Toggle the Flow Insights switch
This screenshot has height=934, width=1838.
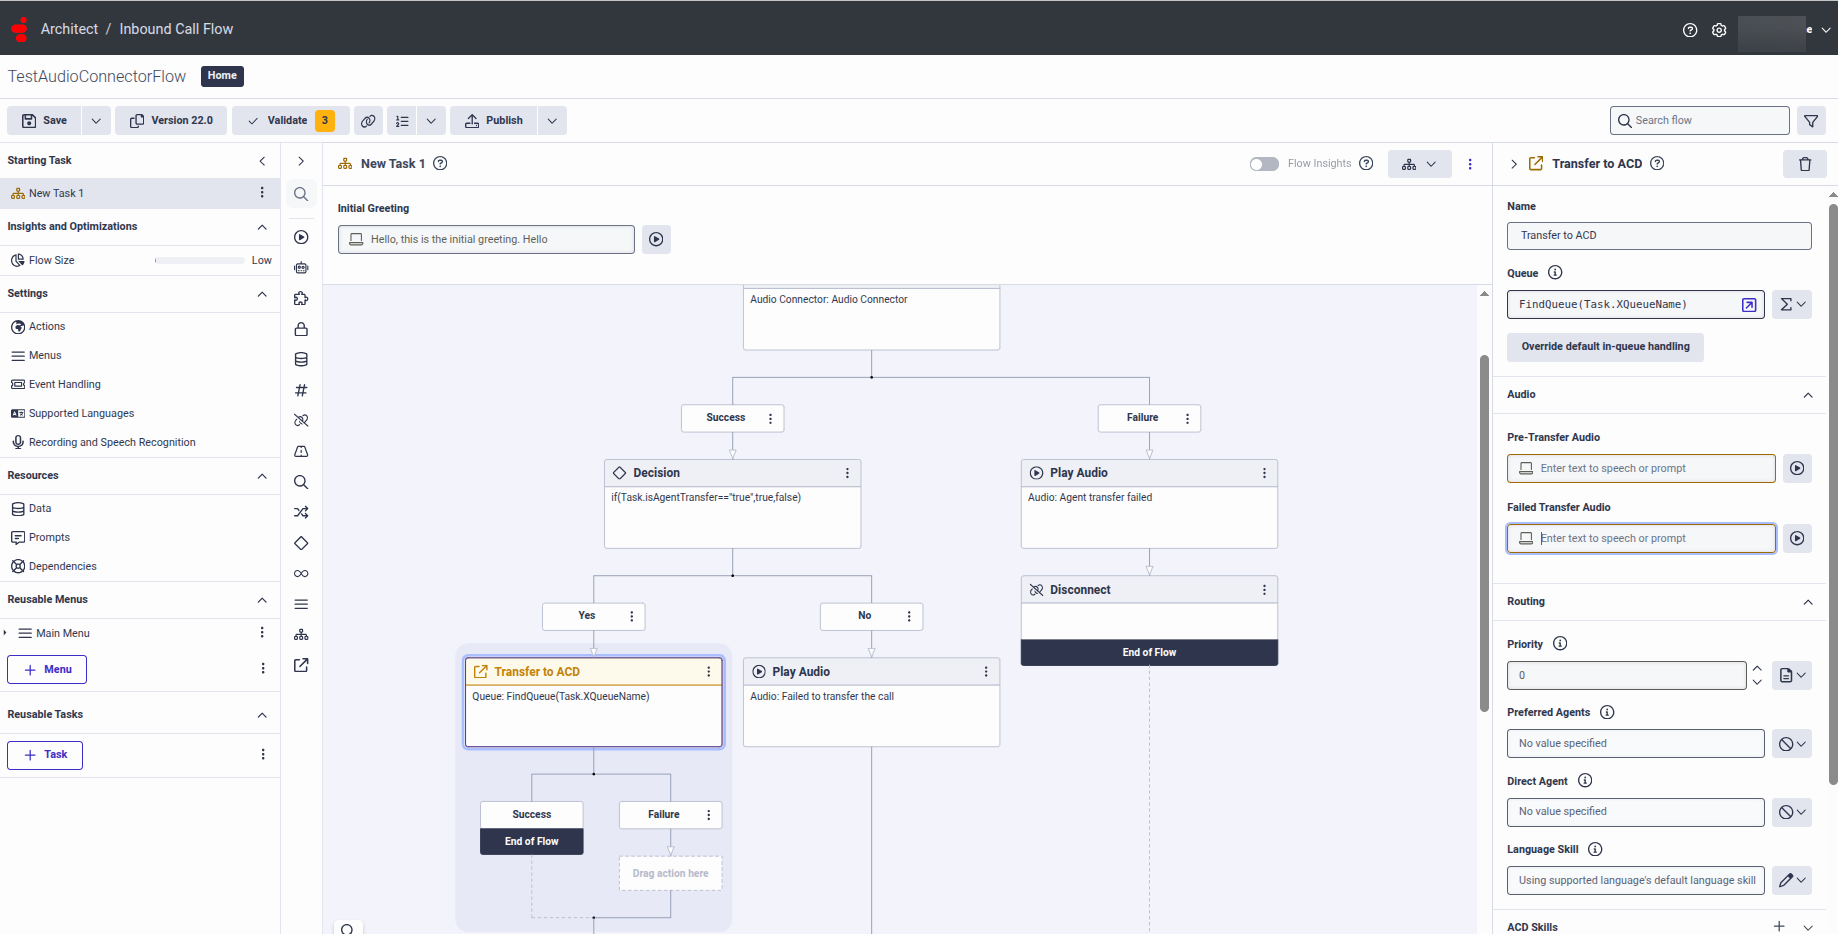click(x=1264, y=164)
